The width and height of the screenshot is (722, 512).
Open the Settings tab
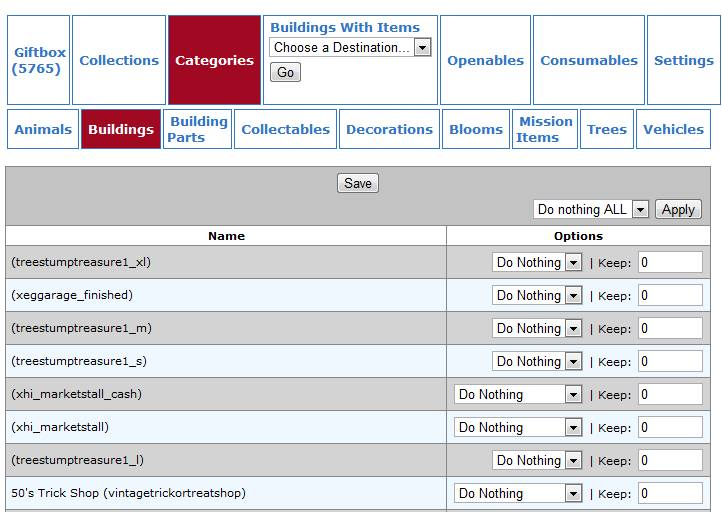(683, 60)
